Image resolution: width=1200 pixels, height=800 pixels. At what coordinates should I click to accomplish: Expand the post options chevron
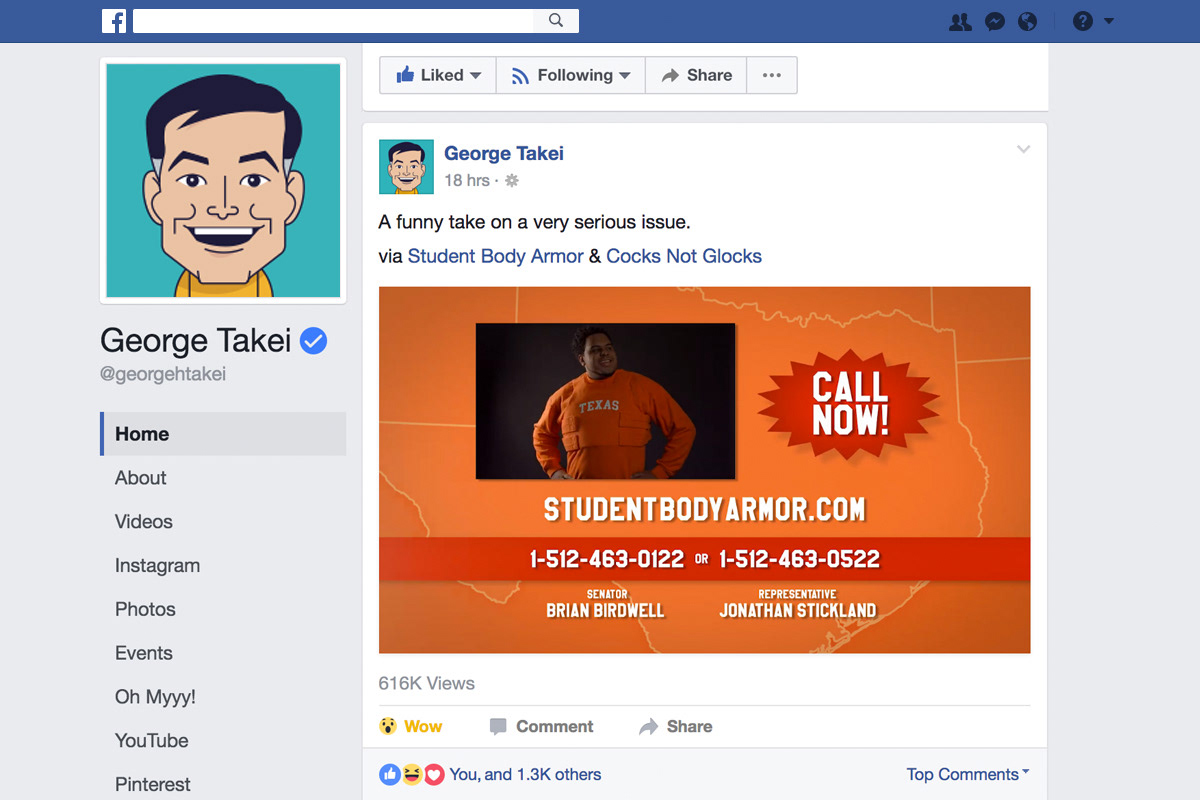click(x=1023, y=150)
